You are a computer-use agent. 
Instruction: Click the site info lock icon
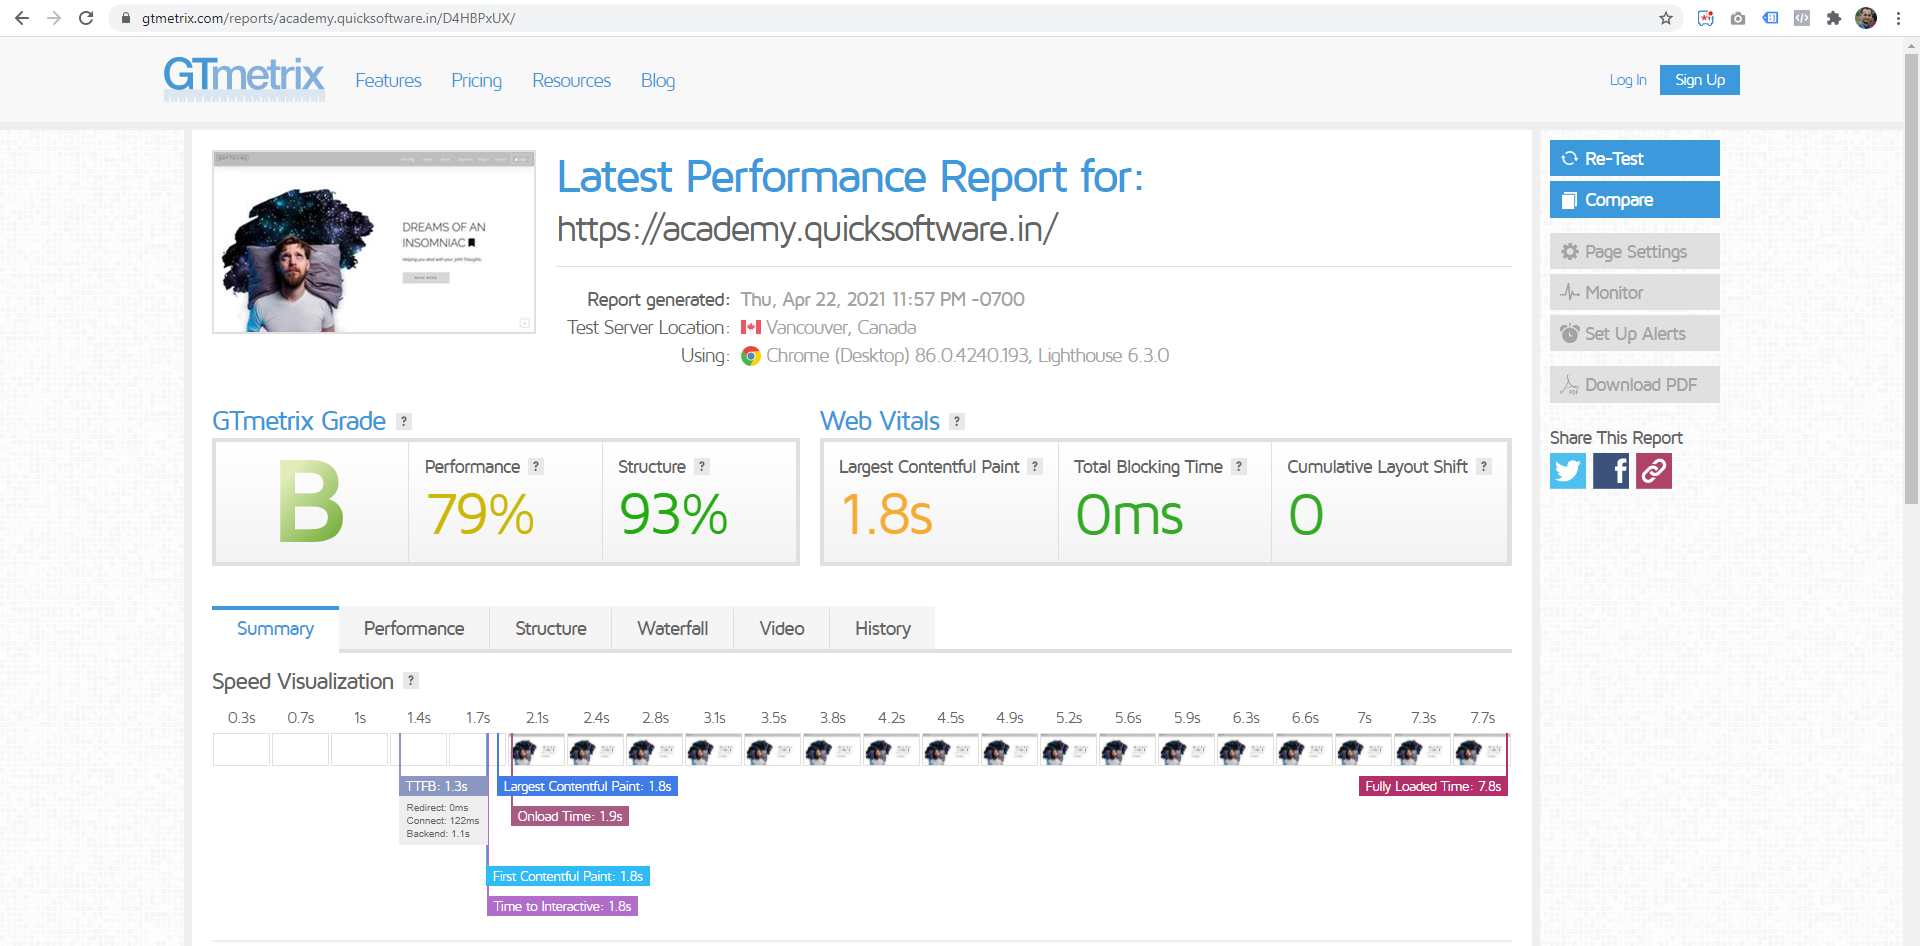point(126,18)
